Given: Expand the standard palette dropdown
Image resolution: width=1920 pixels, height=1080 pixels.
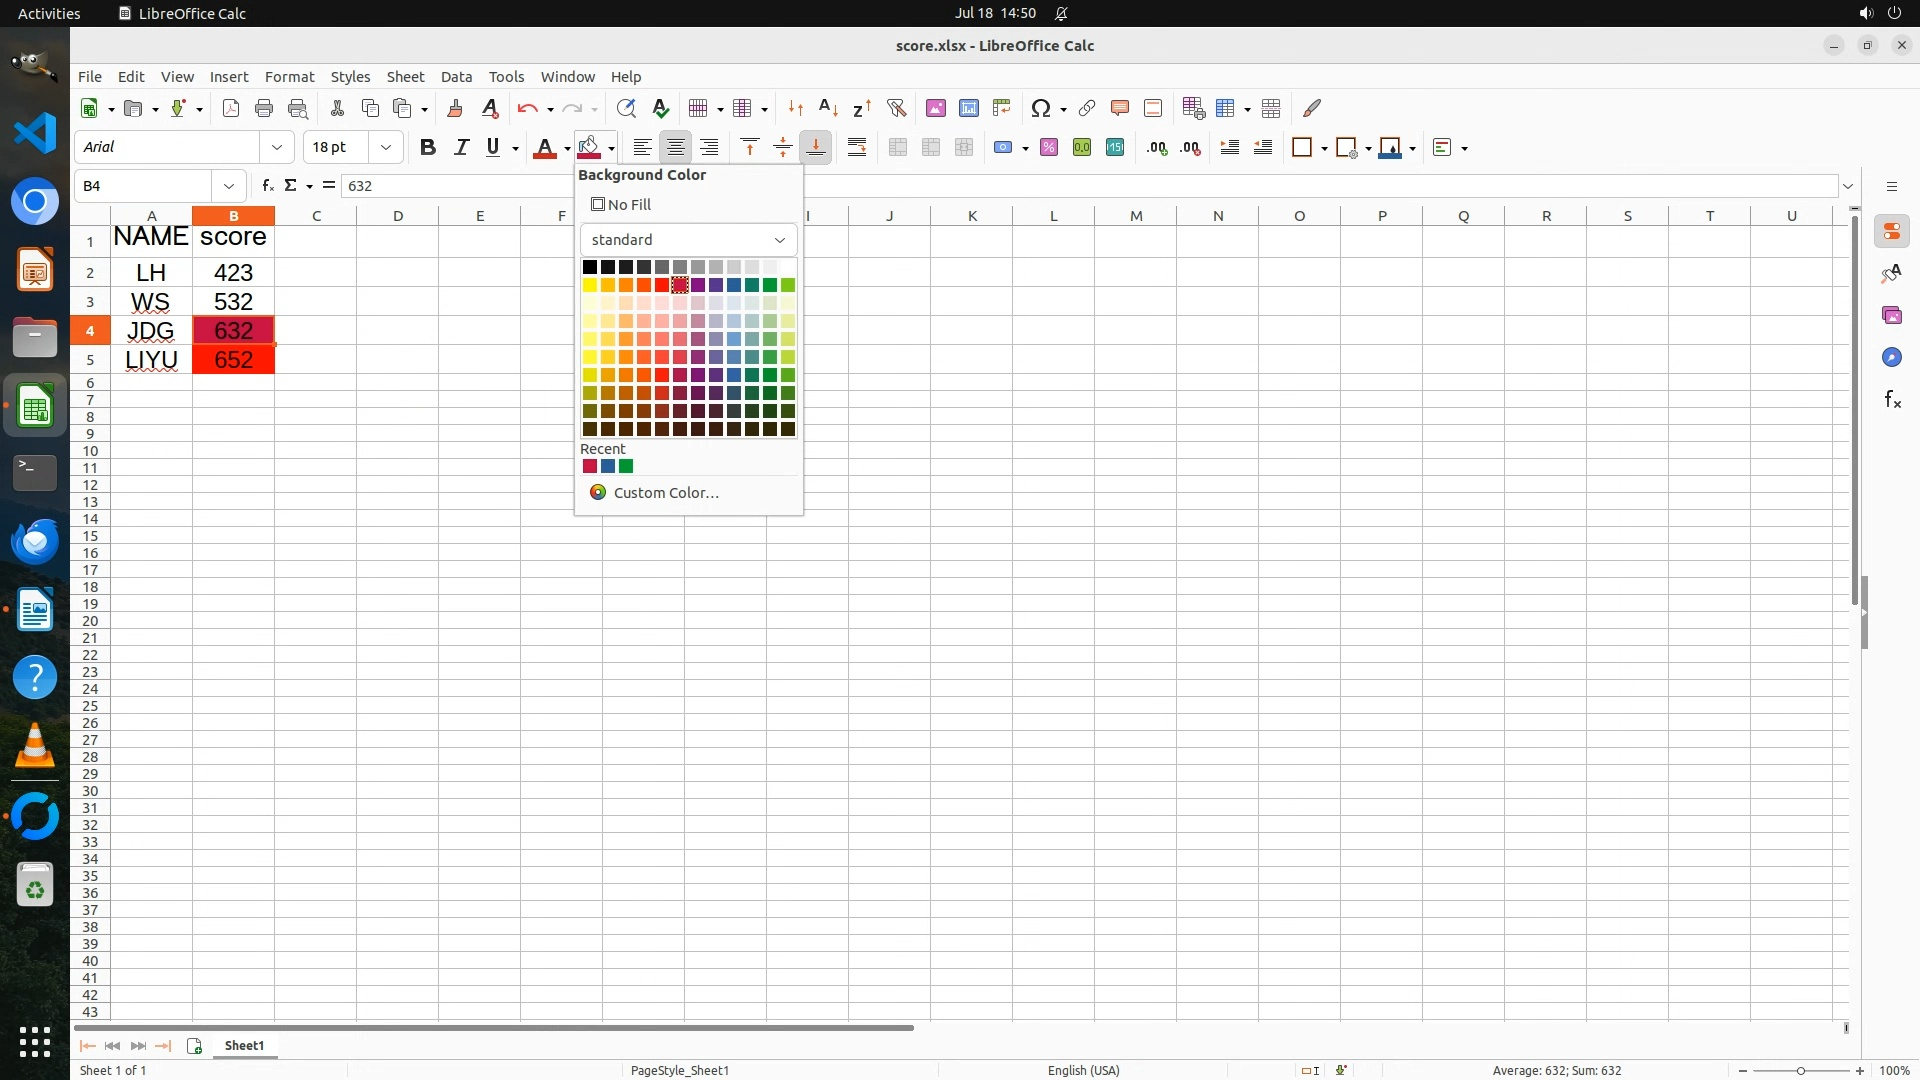Looking at the screenshot, I should 780,240.
